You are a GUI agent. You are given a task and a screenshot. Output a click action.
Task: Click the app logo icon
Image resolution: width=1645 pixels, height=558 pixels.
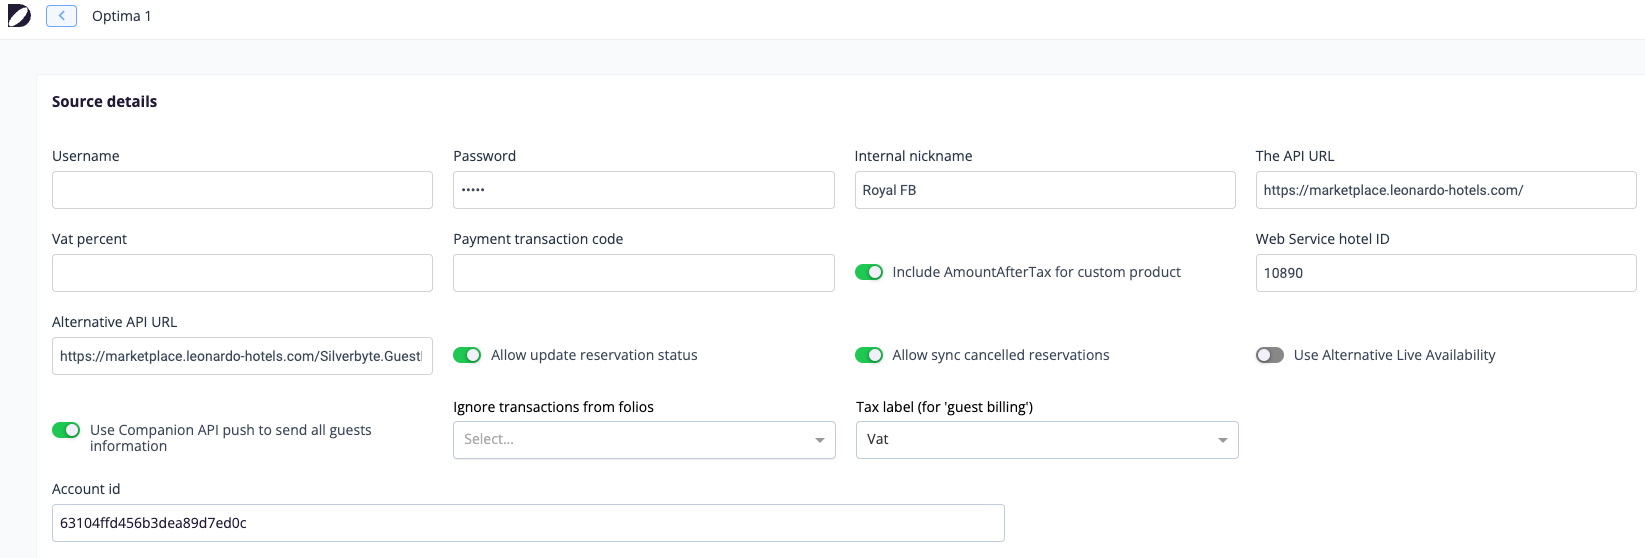point(19,16)
